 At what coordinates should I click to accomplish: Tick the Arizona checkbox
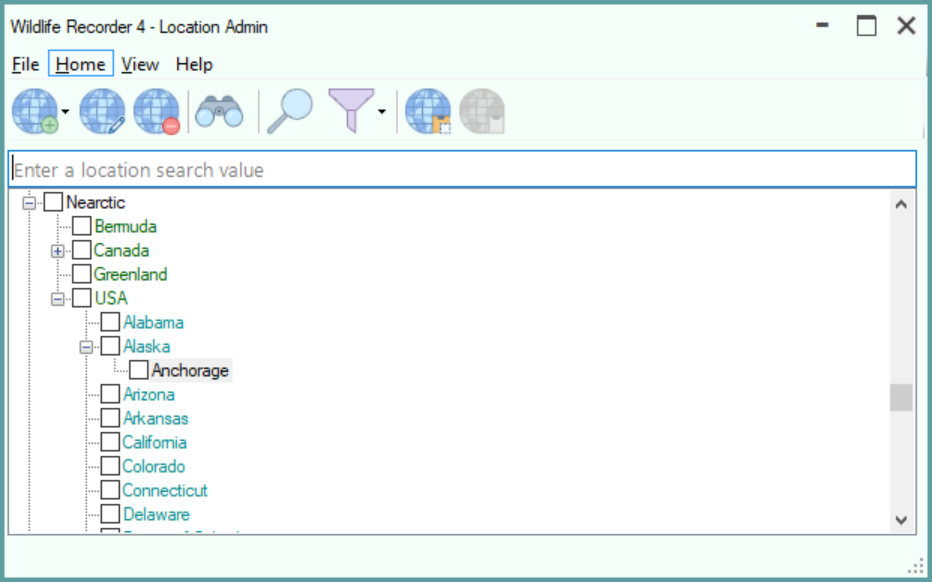pyautogui.click(x=110, y=394)
